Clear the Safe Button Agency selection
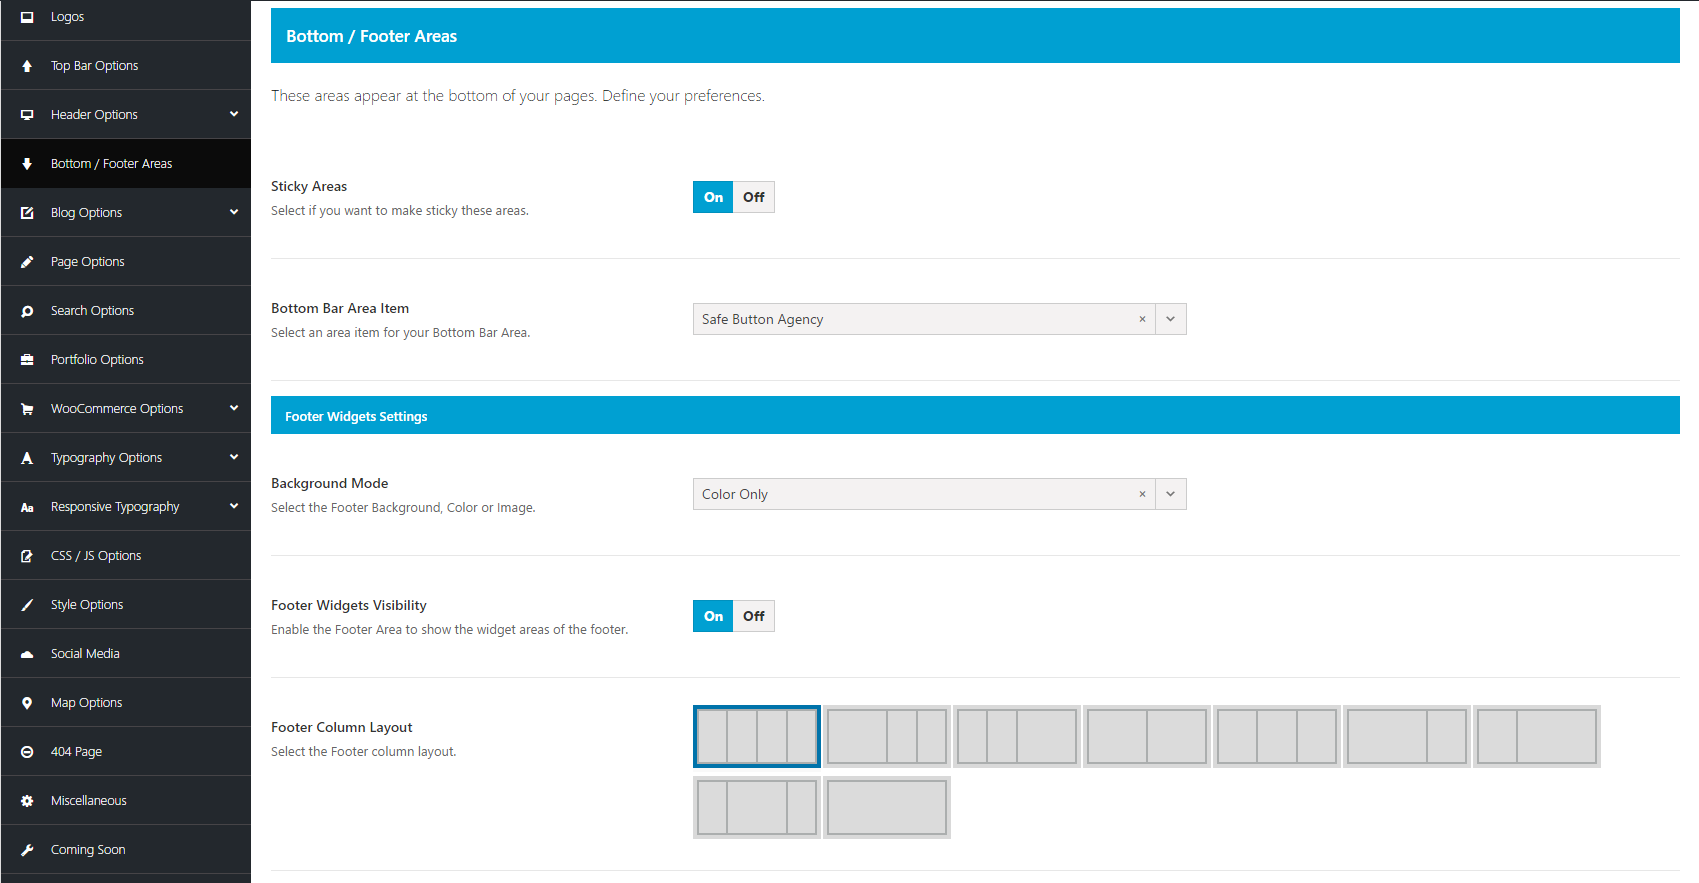 tap(1142, 319)
